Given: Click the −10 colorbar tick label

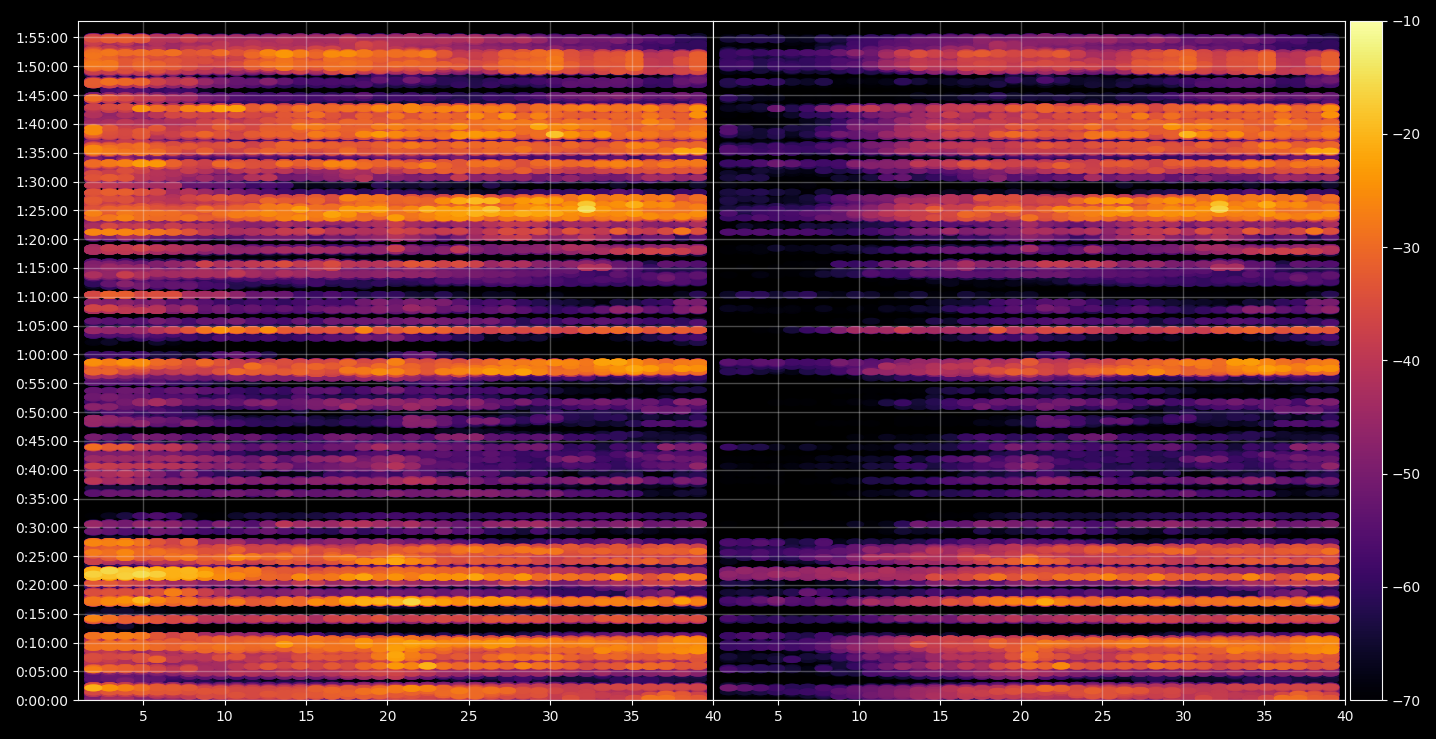Looking at the screenshot, I should pos(1405,21).
